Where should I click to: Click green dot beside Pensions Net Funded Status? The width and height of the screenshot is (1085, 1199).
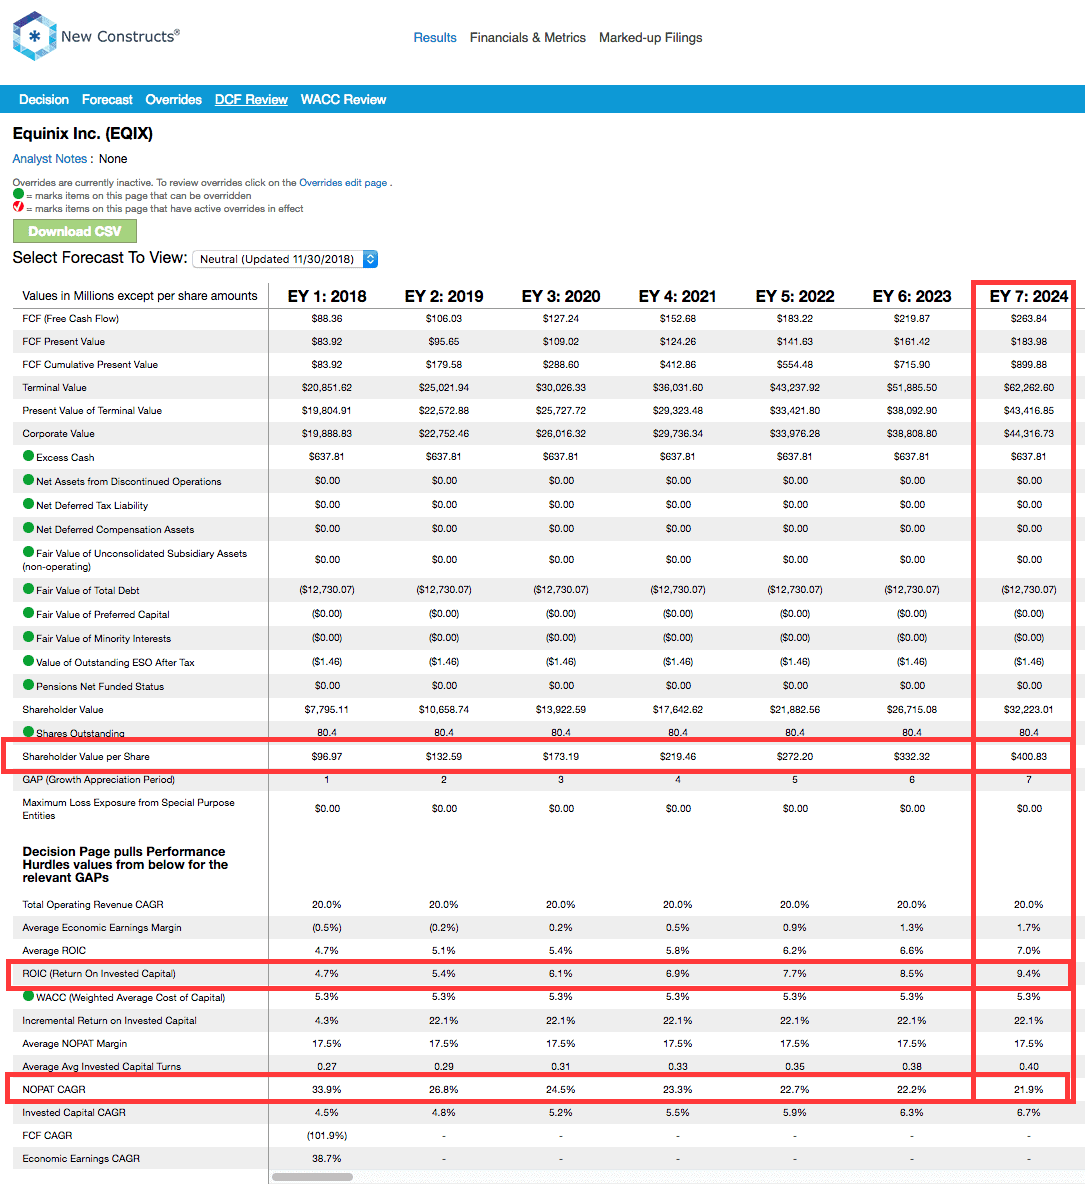click(28, 685)
